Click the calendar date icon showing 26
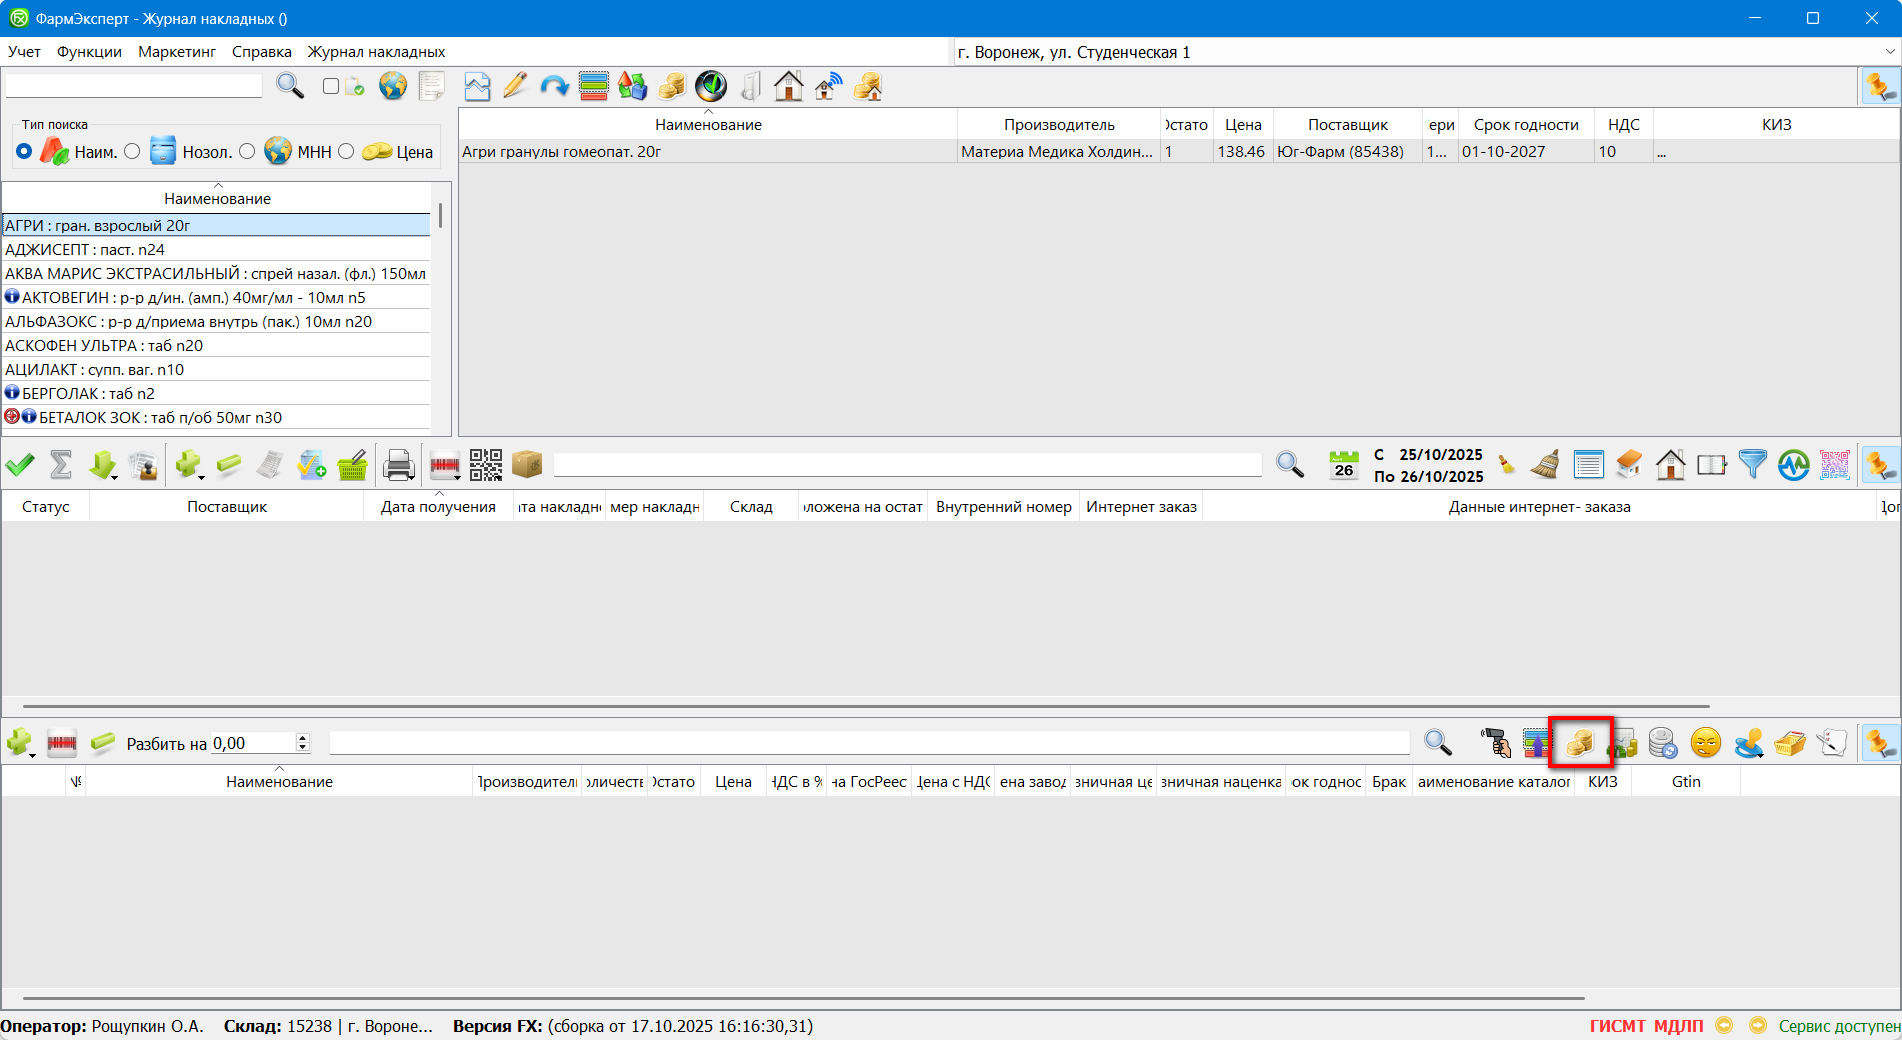The image size is (1902, 1040). (1343, 465)
